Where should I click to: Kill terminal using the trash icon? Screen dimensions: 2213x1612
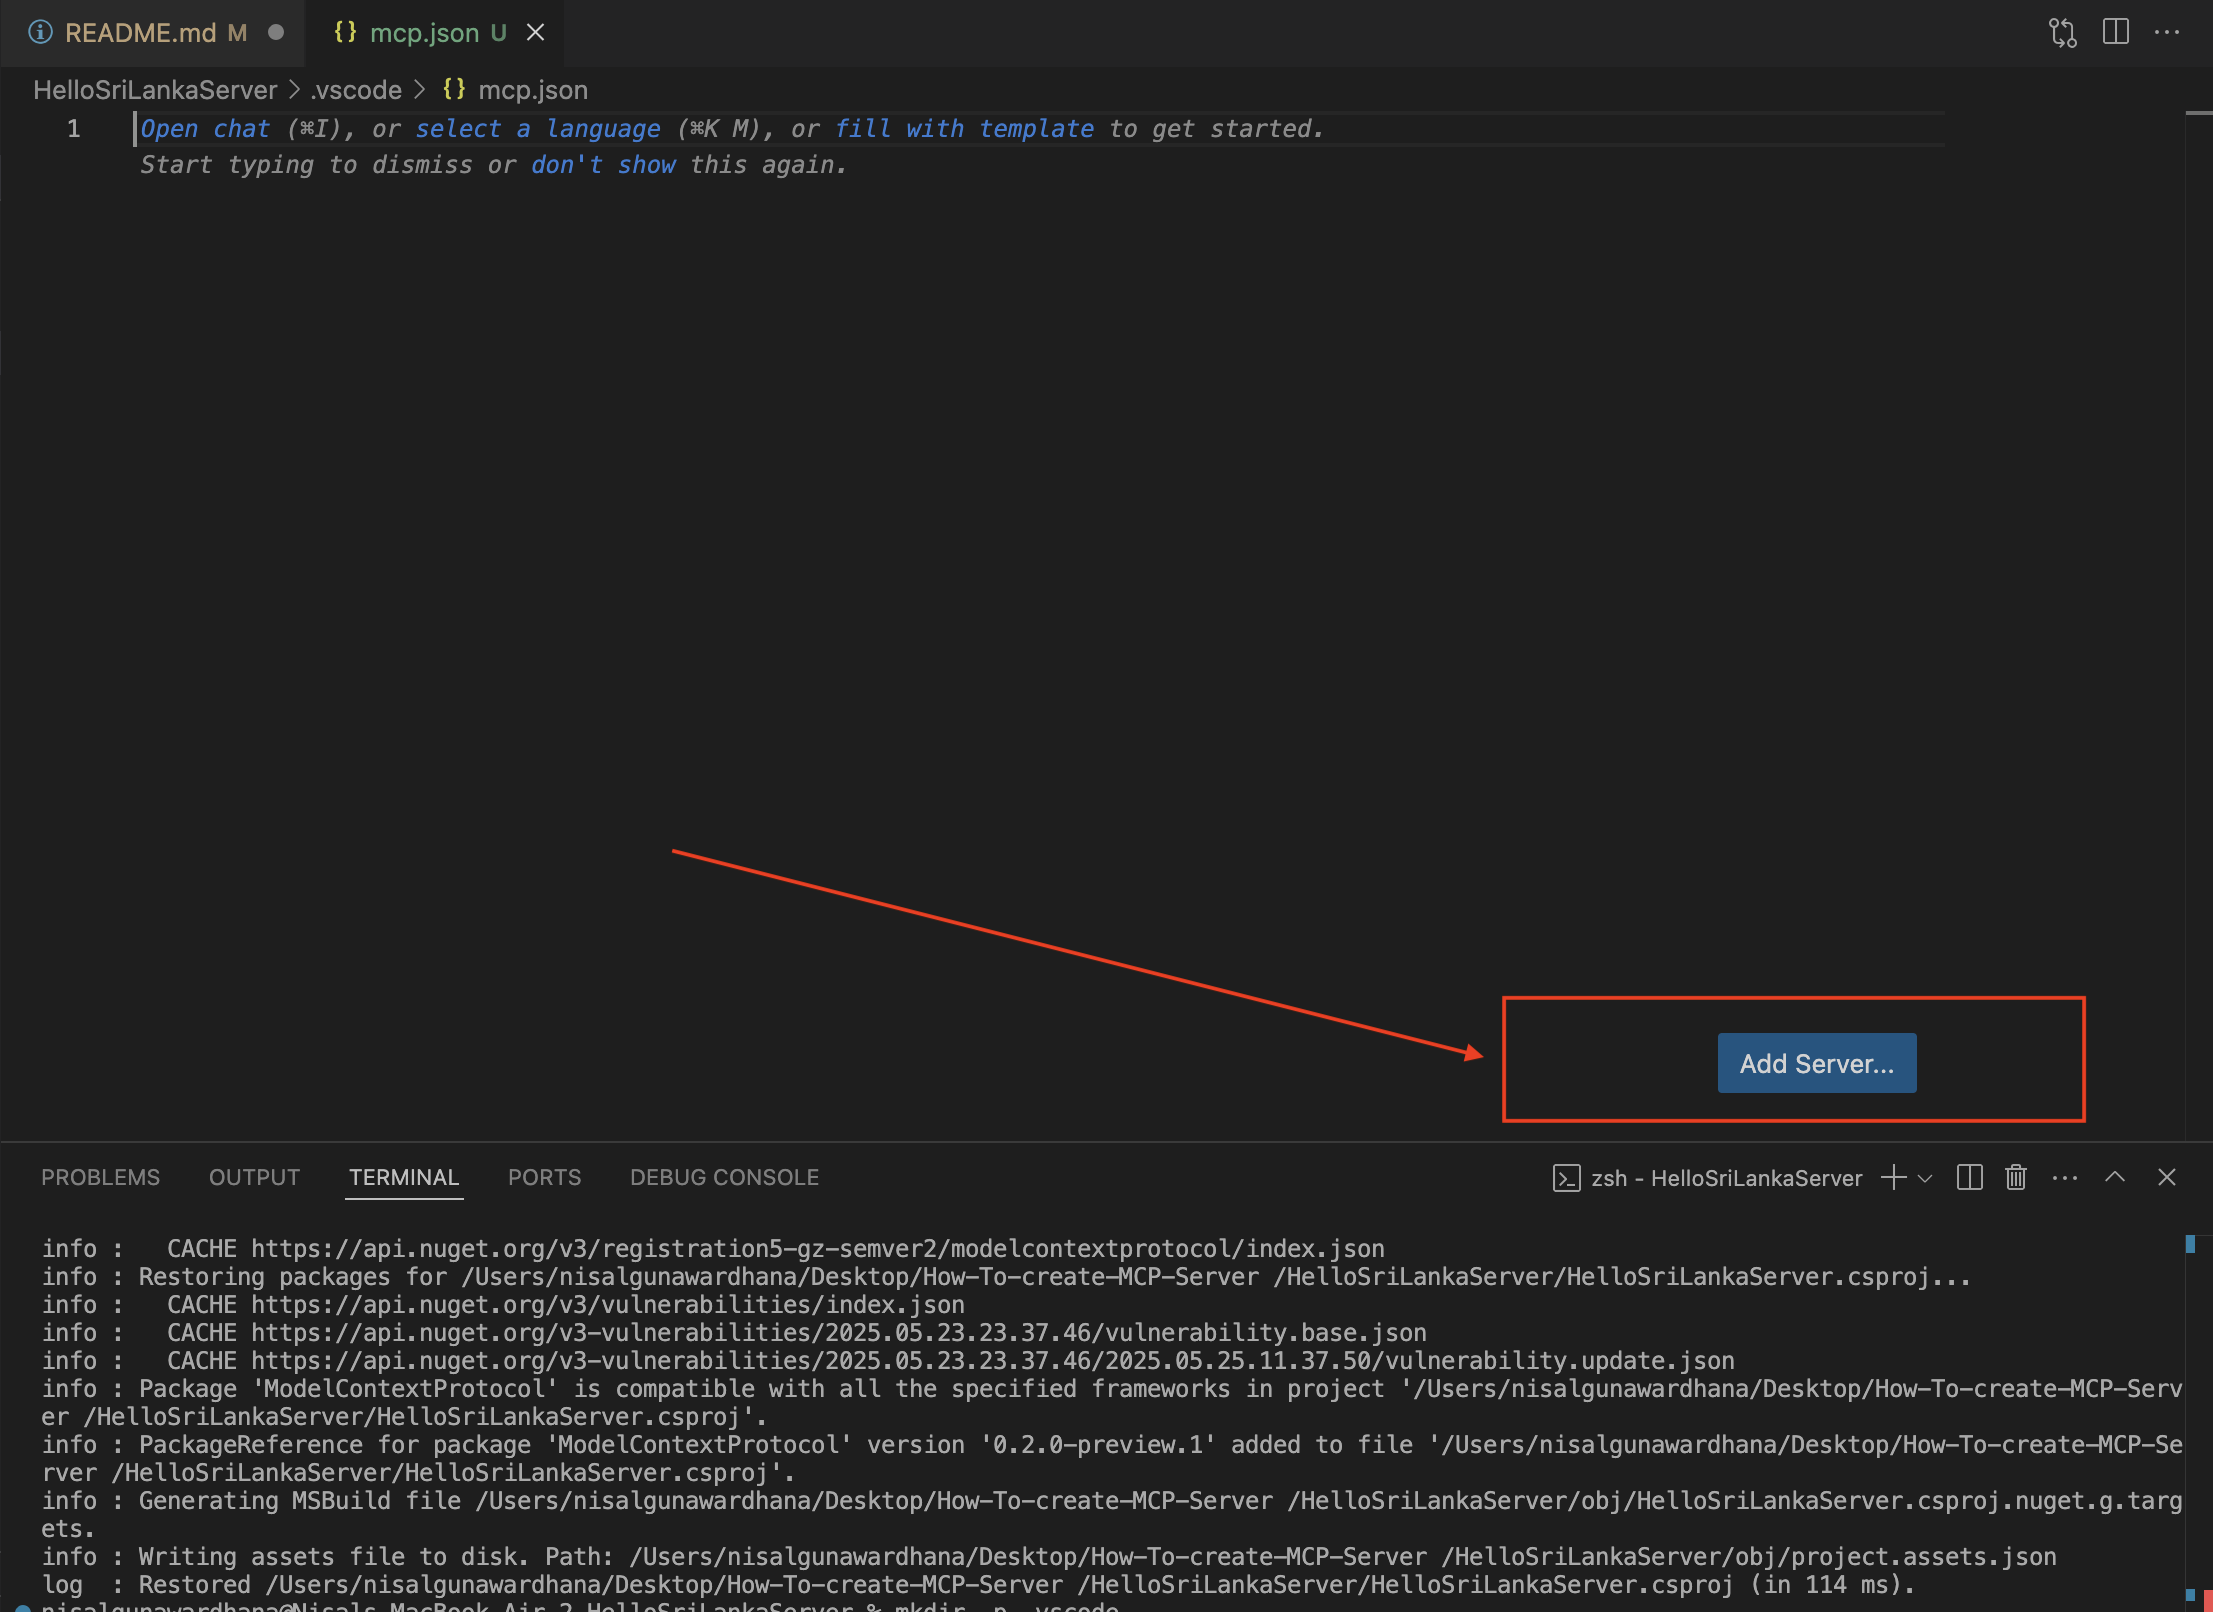point(2015,1177)
